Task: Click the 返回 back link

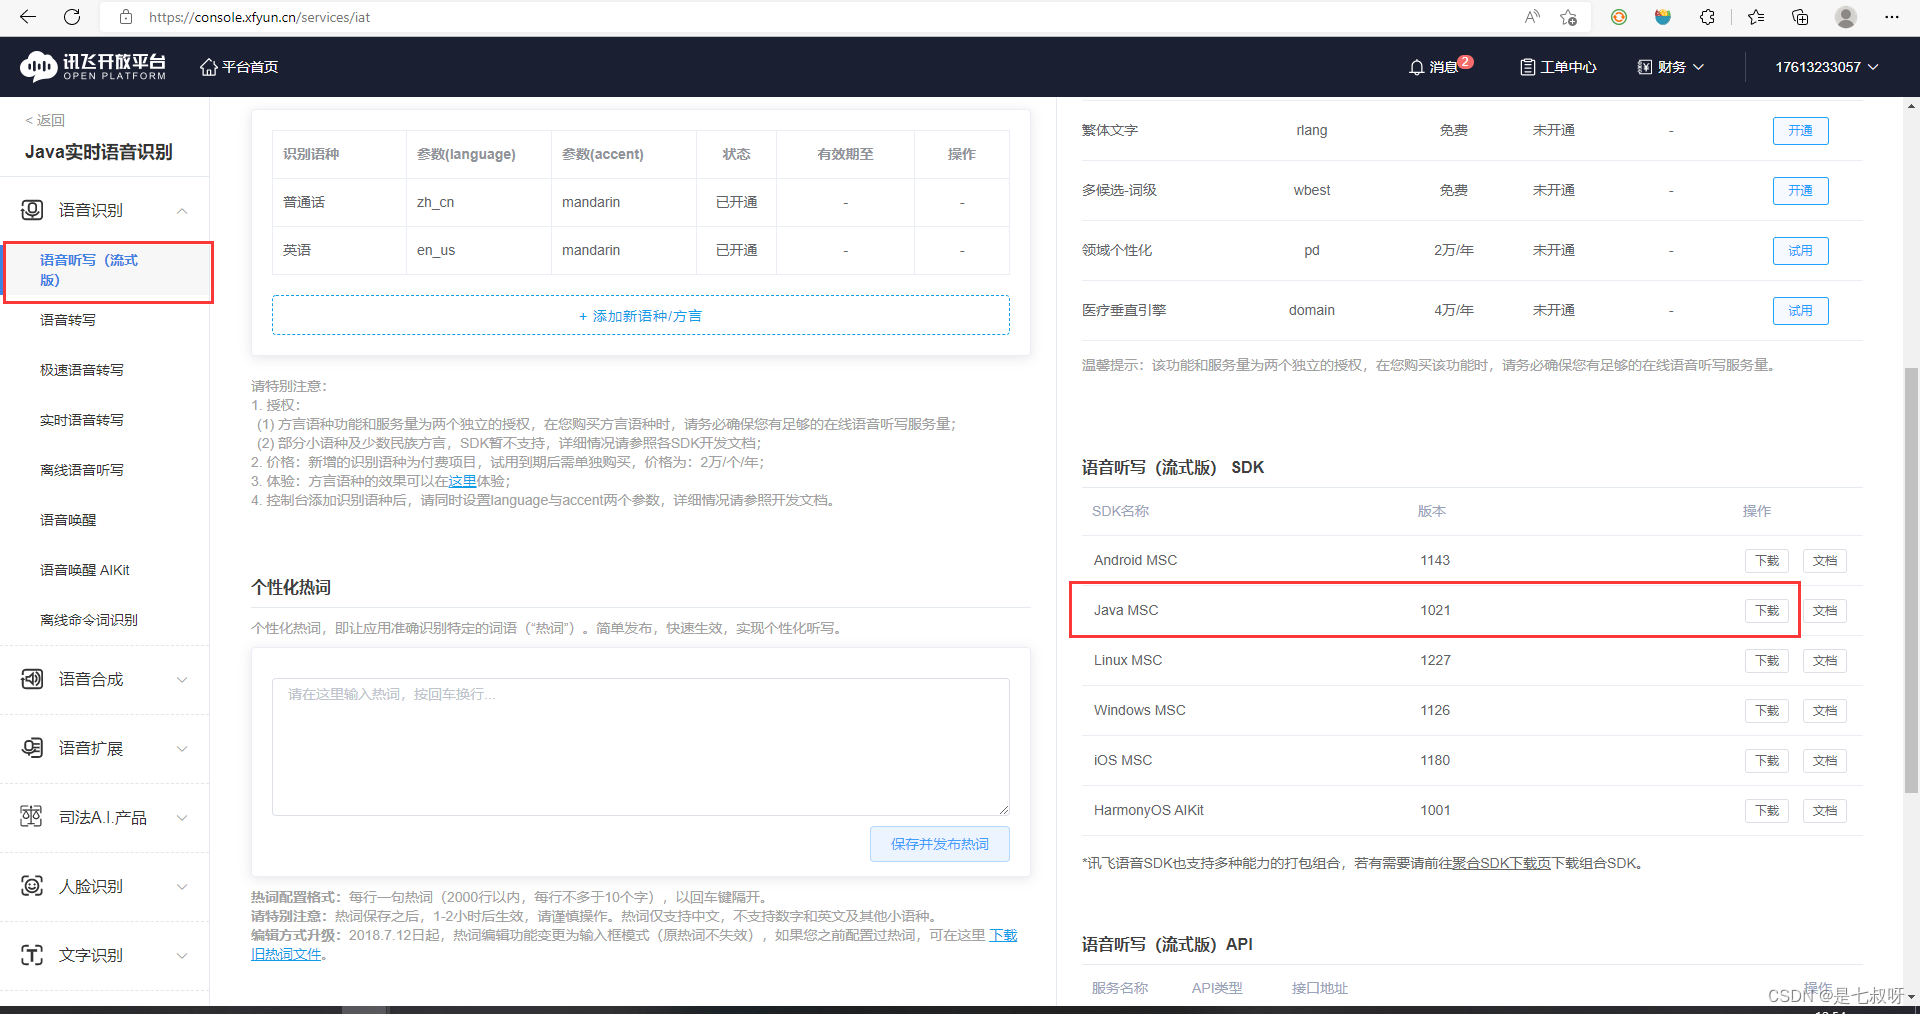Action: pyautogui.click(x=45, y=120)
